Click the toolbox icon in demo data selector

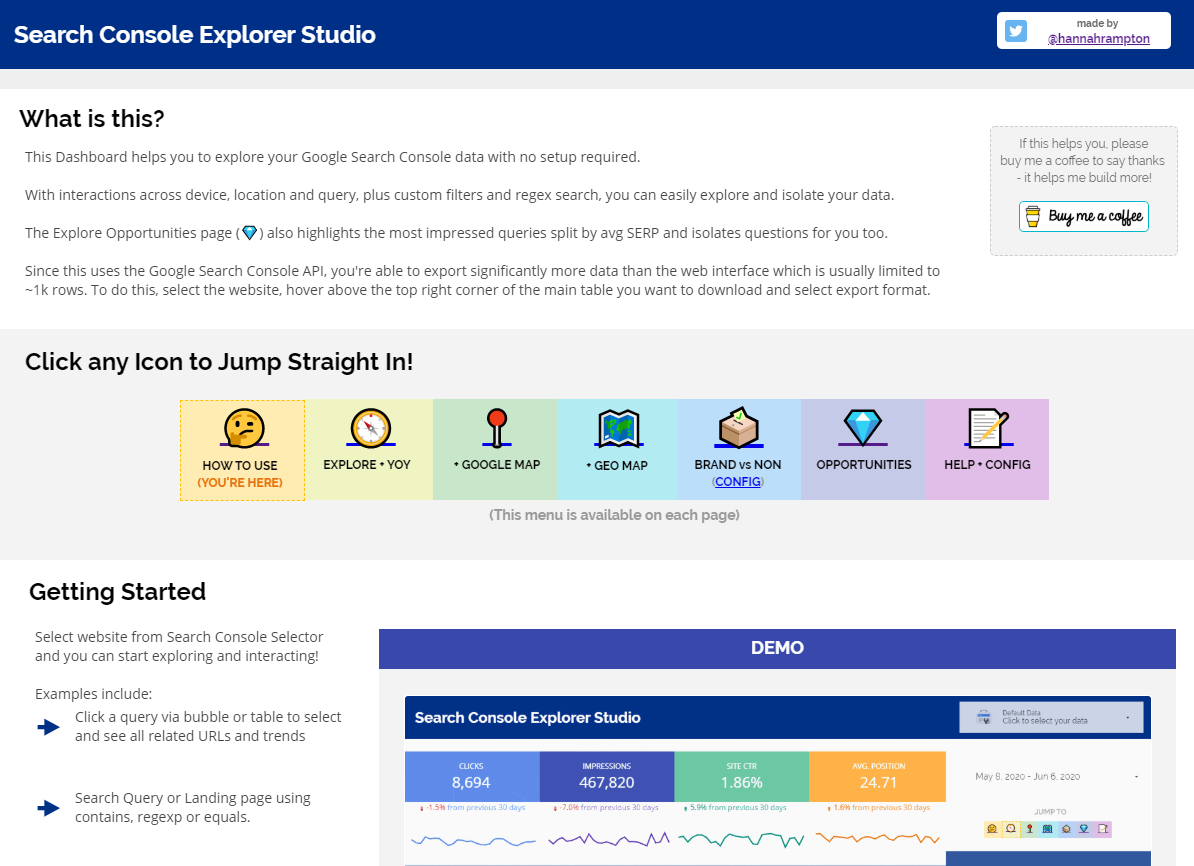(x=984, y=717)
